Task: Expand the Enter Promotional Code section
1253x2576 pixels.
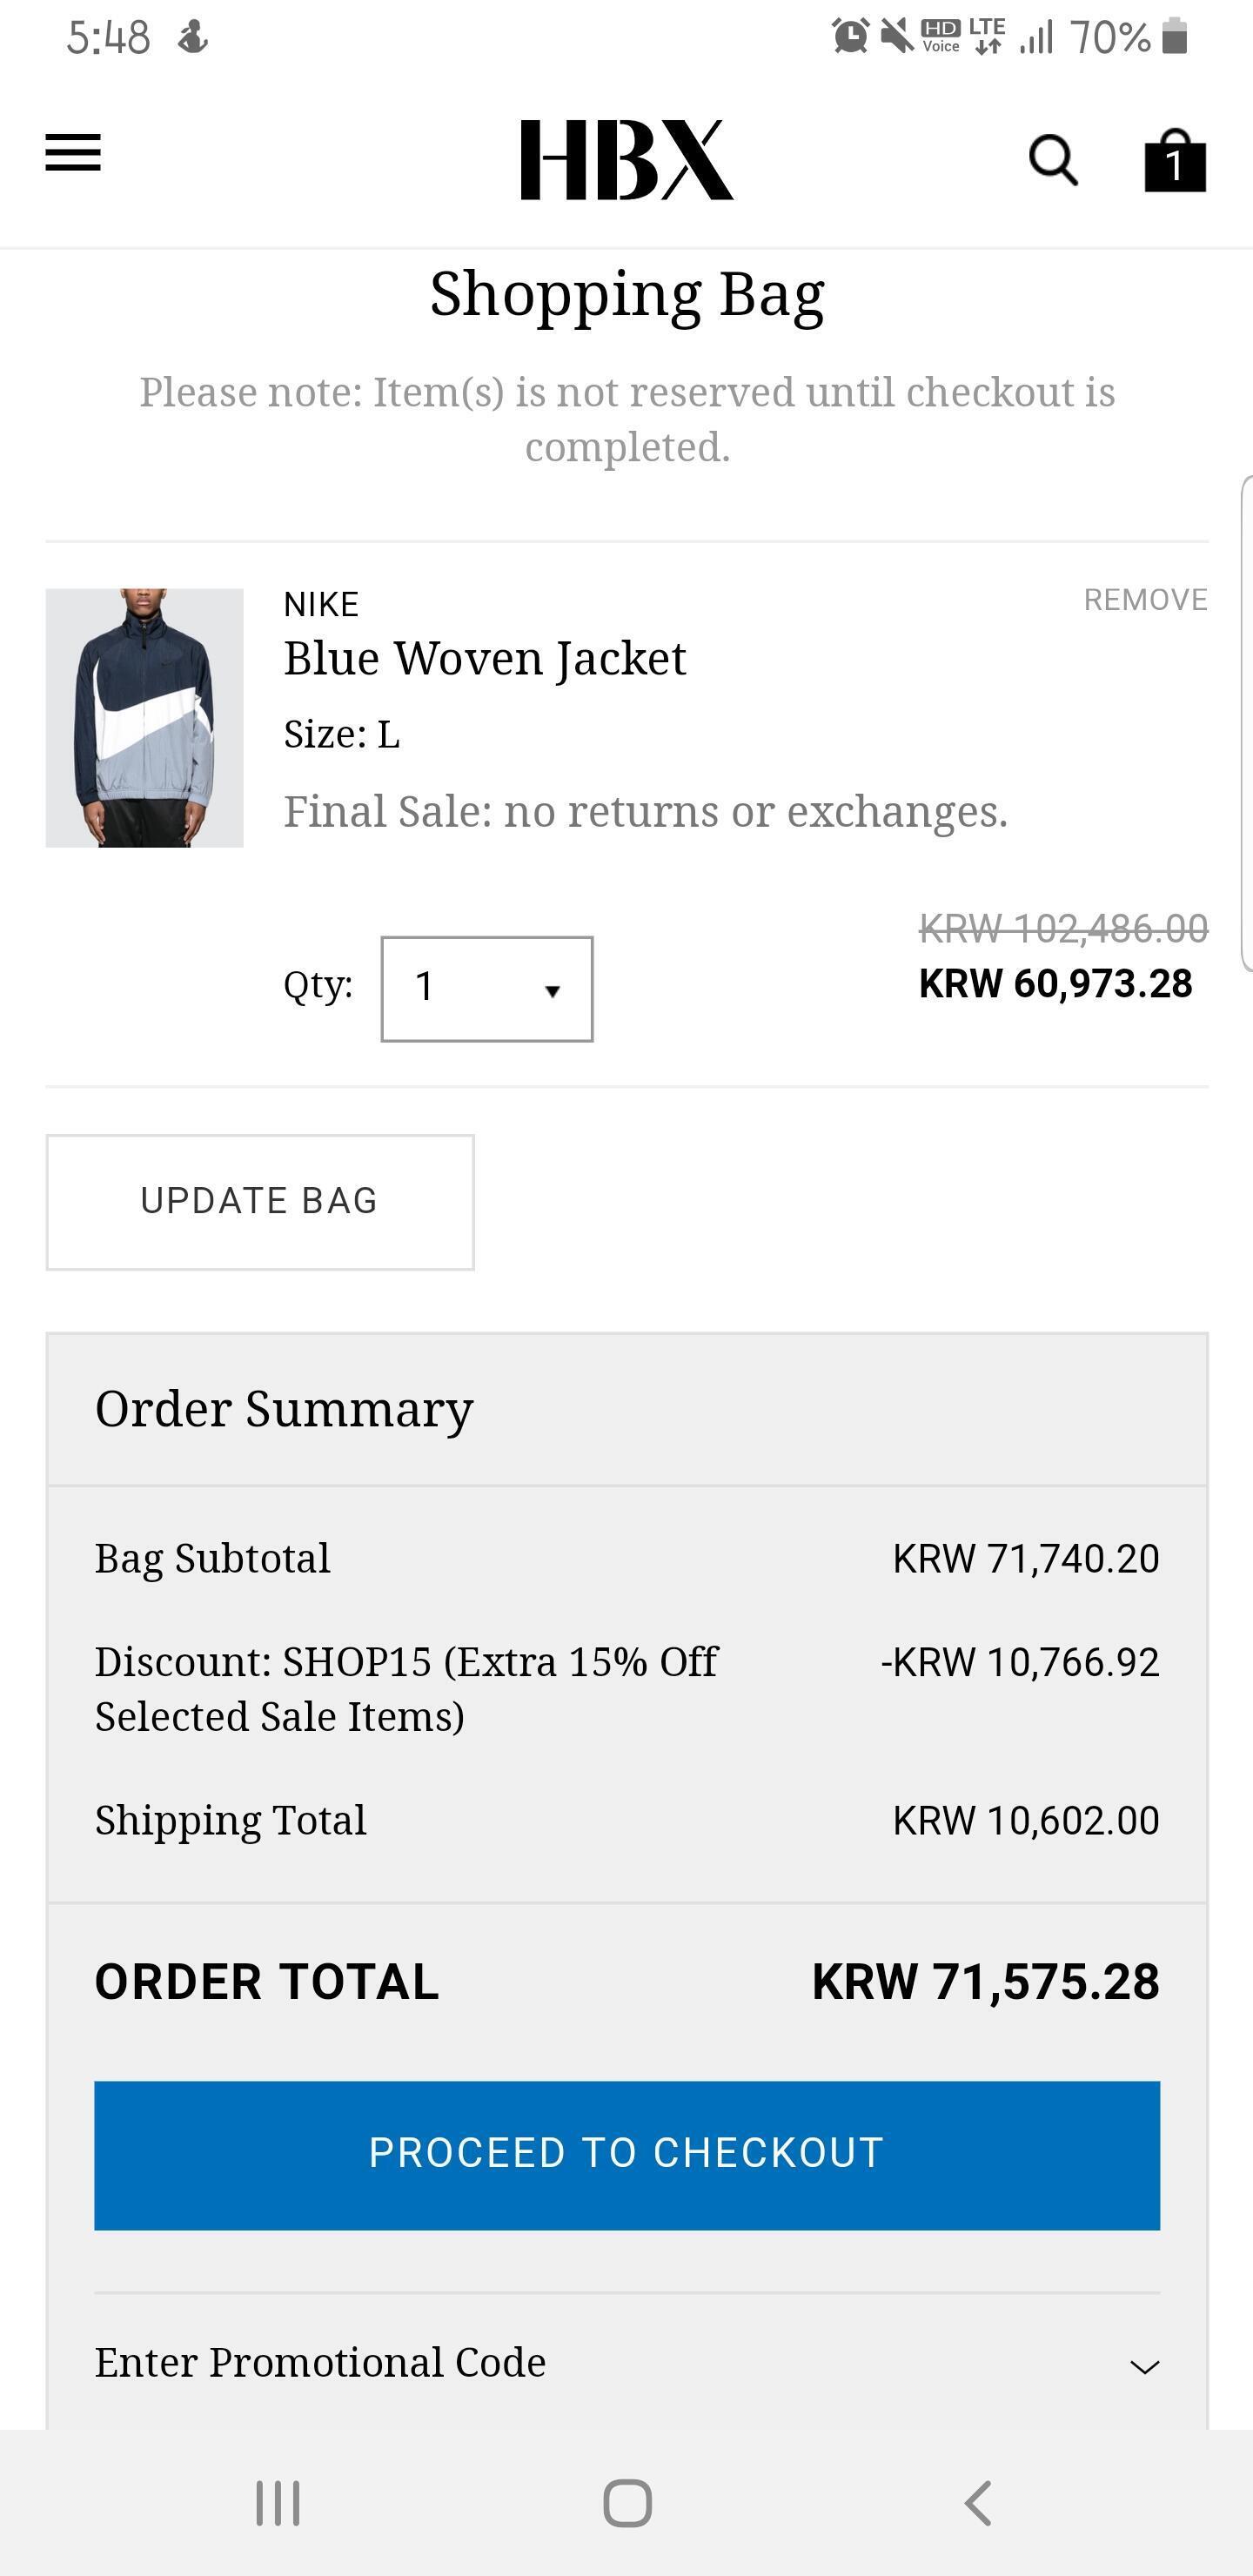Action: 627,2362
